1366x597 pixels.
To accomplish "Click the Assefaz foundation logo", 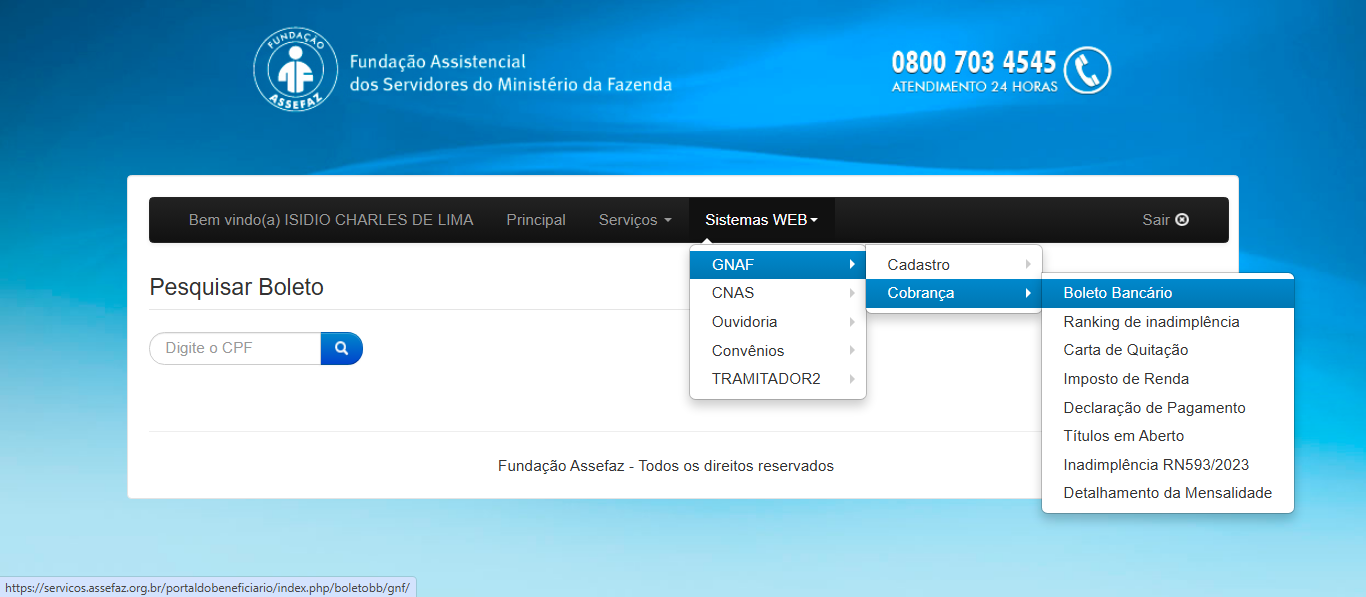I will tap(295, 70).
